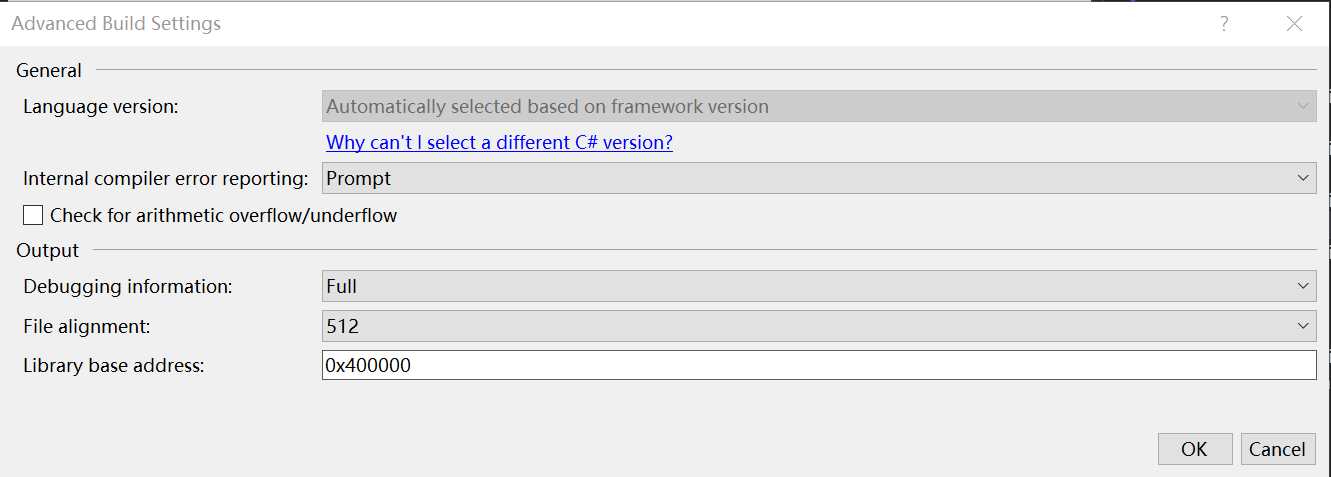Dismiss the dialog with Cancel button
Viewport: 1331px width, 477px height.
tap(1278, 449)
